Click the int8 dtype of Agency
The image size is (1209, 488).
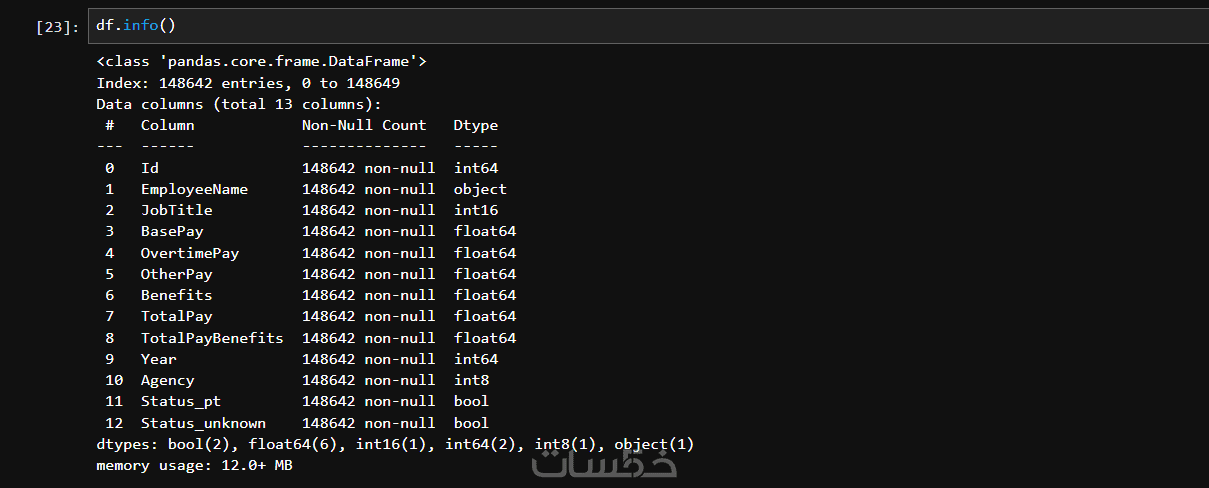point(471,380)
